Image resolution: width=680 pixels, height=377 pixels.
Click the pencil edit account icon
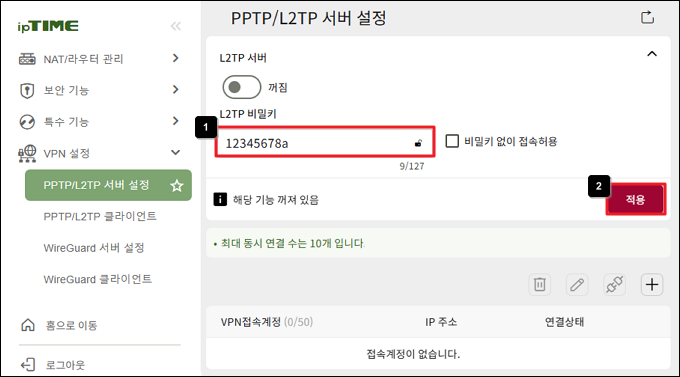click(x=577, y=285)
